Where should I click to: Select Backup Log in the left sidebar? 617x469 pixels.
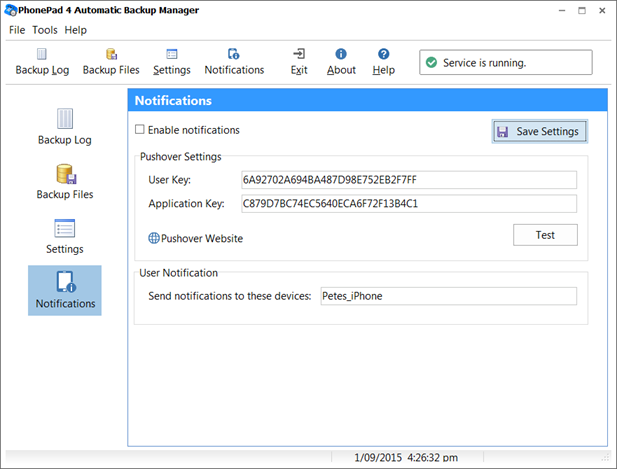click(65, 127)
